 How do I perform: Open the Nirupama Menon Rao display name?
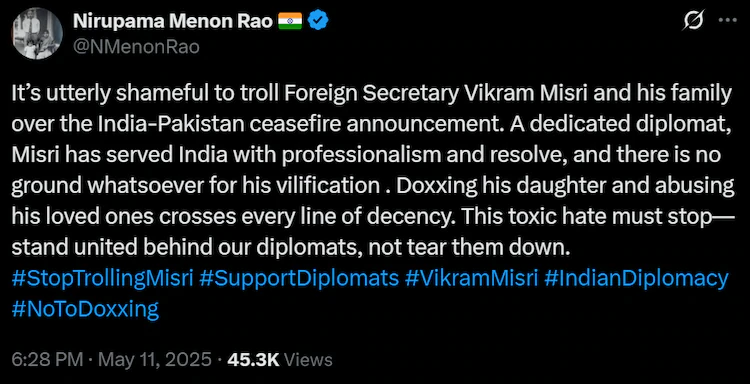coord(172,22)
